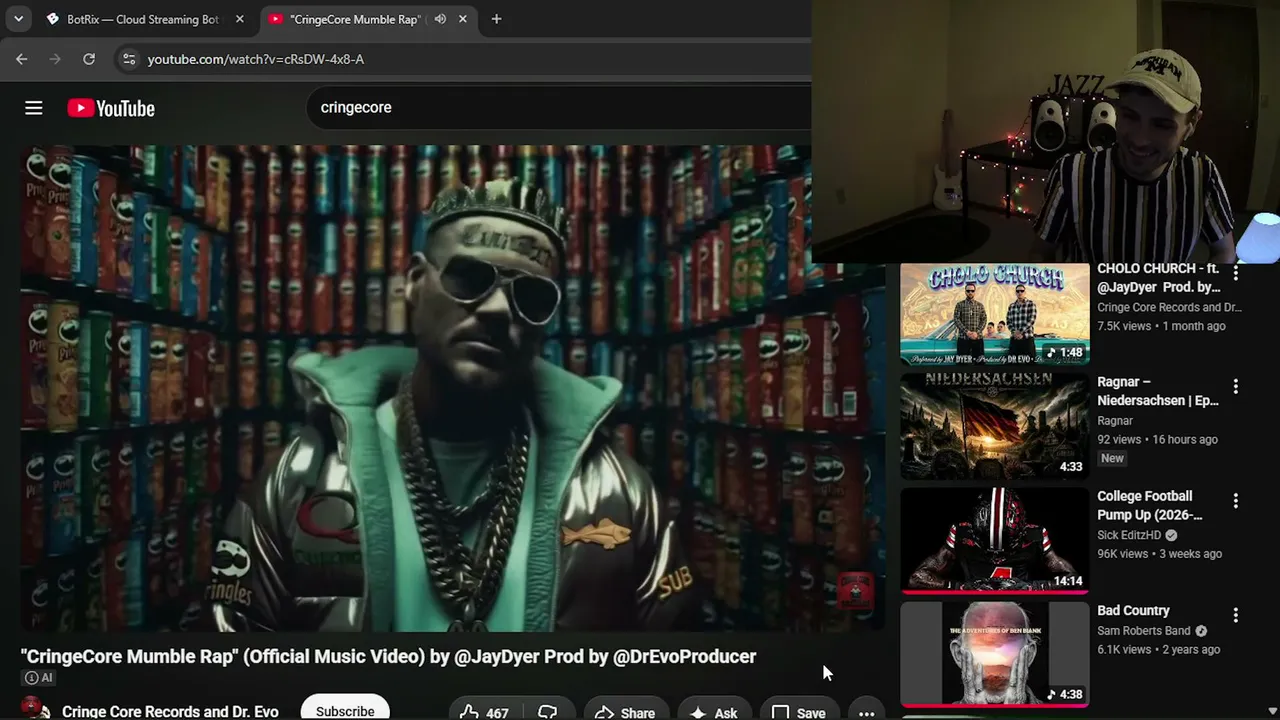Screen dimensions: 1280x720
Task: Open a new browser tab
Action: pyautogui.click(x=496, y=19)
